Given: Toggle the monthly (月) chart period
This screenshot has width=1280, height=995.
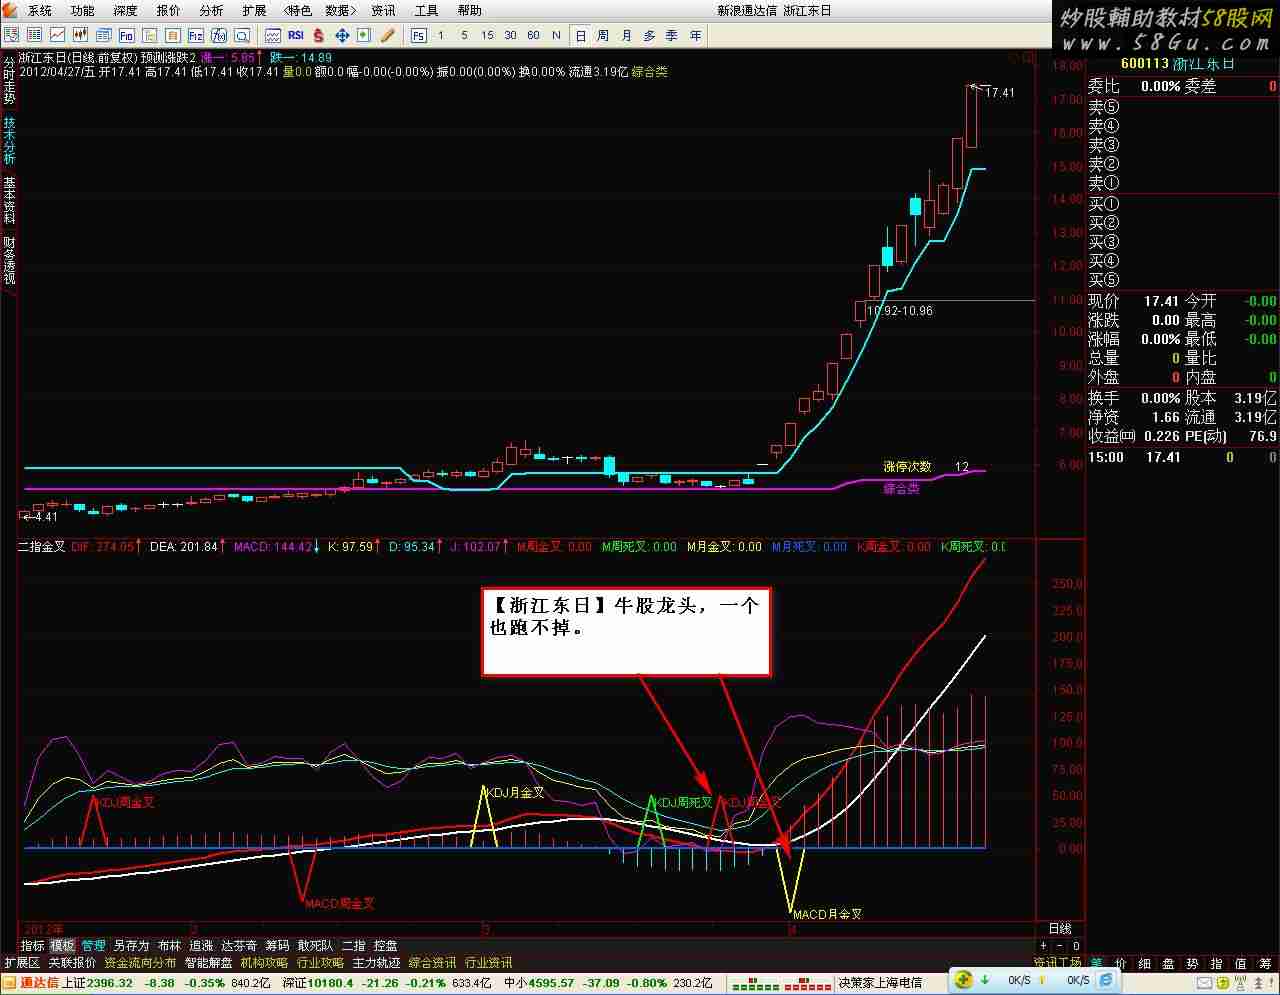Looking at the screenshot, I should (x=626, y=35).
